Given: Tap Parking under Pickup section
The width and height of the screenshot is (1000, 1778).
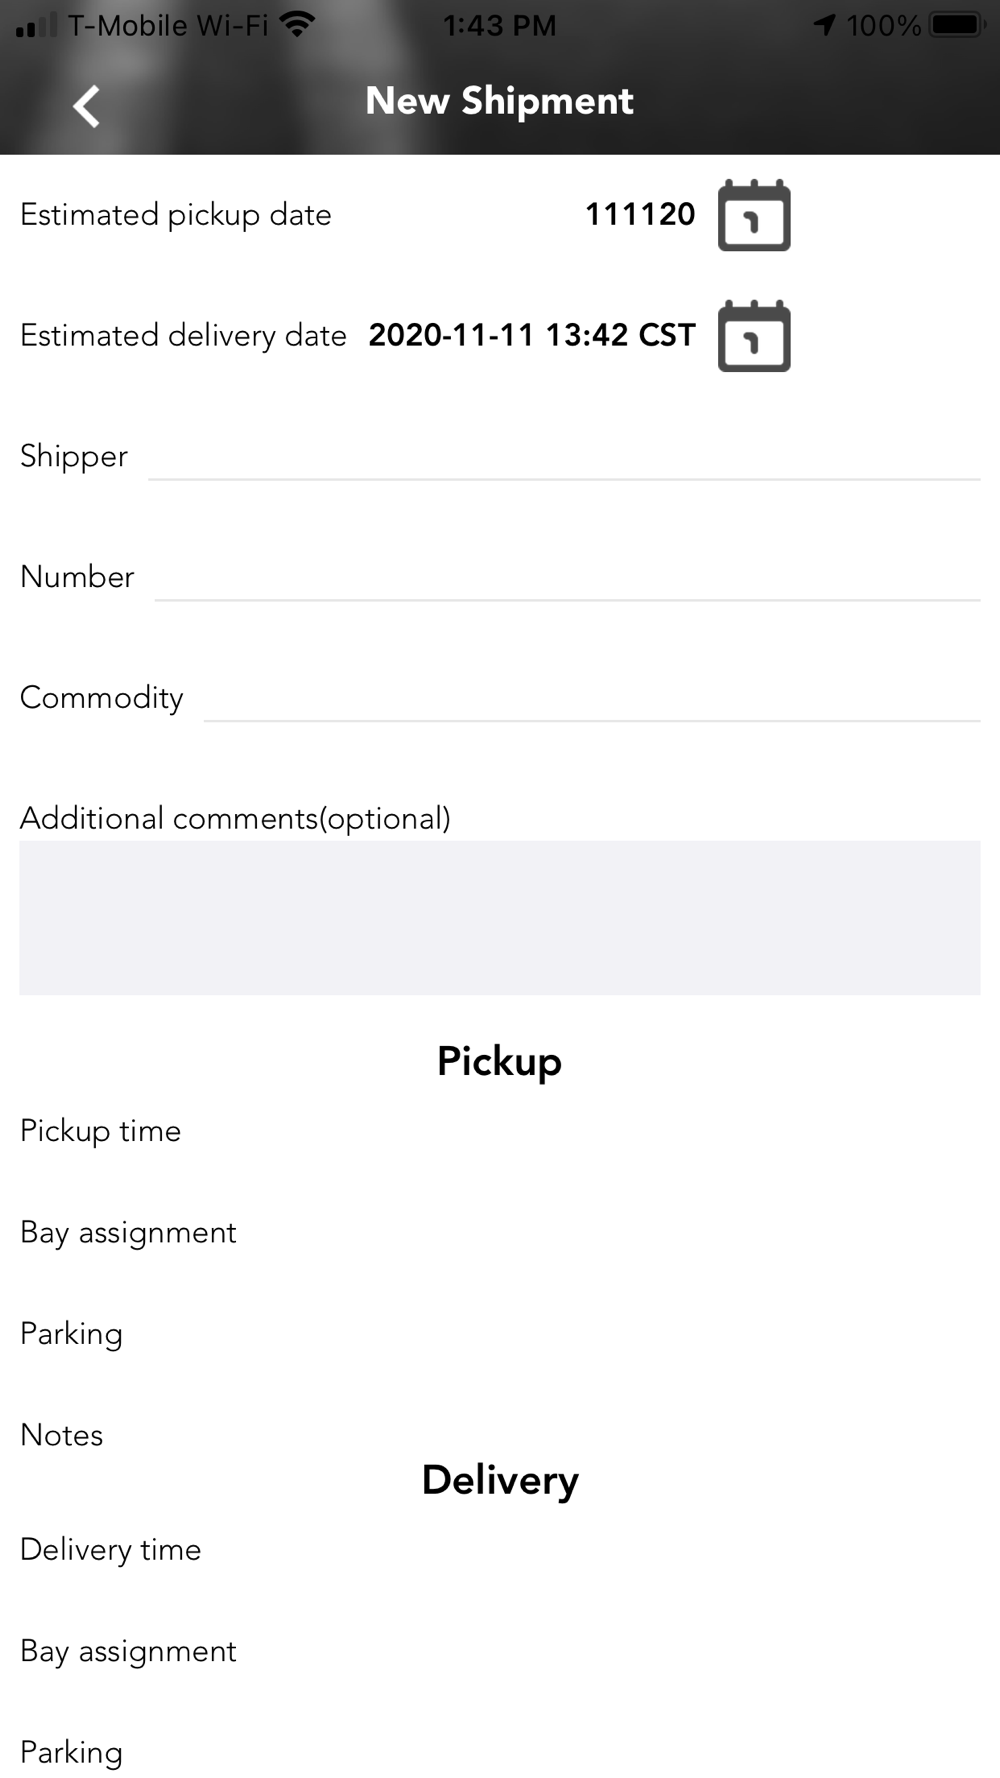Looking at the screenshot, I should [72, 1334].
